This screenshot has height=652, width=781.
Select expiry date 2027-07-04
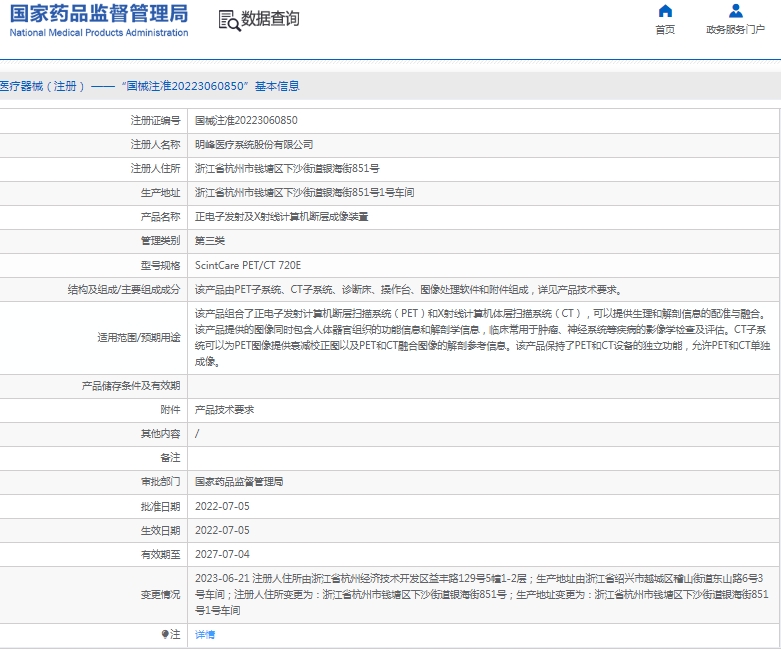222,554
